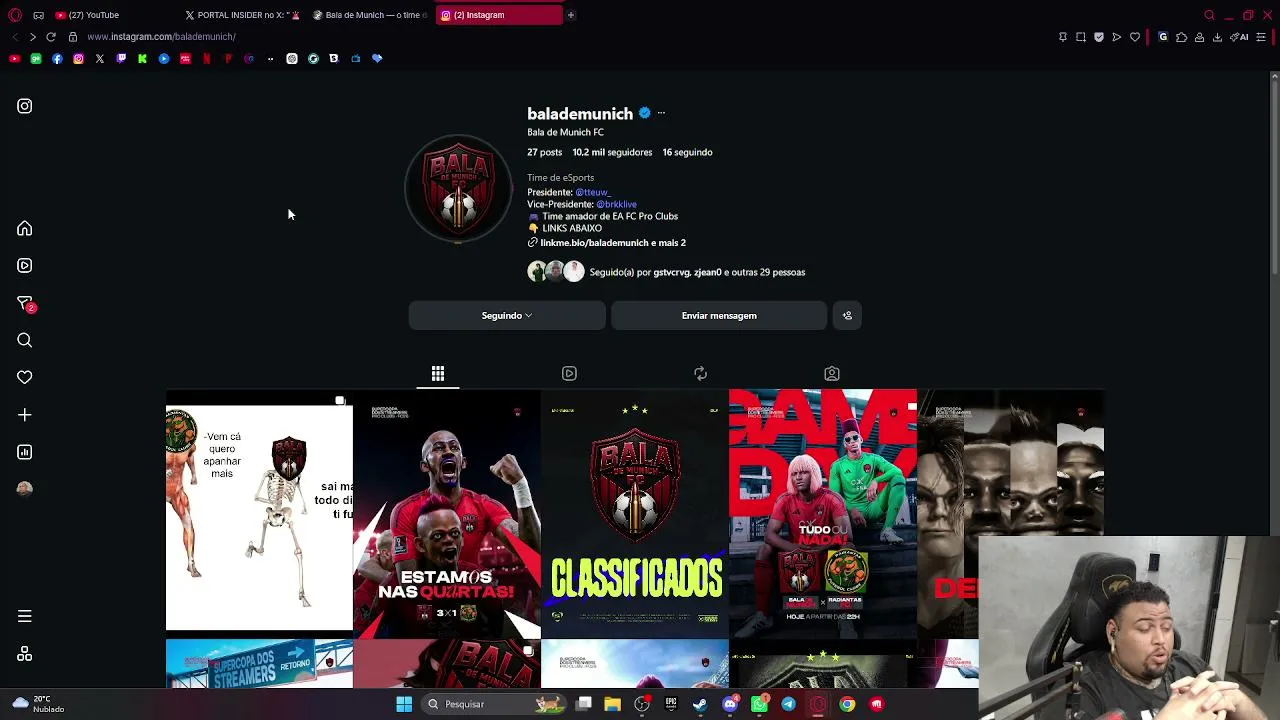
Task: Open the Opera menu logo icon
Action: coord(15,15)
